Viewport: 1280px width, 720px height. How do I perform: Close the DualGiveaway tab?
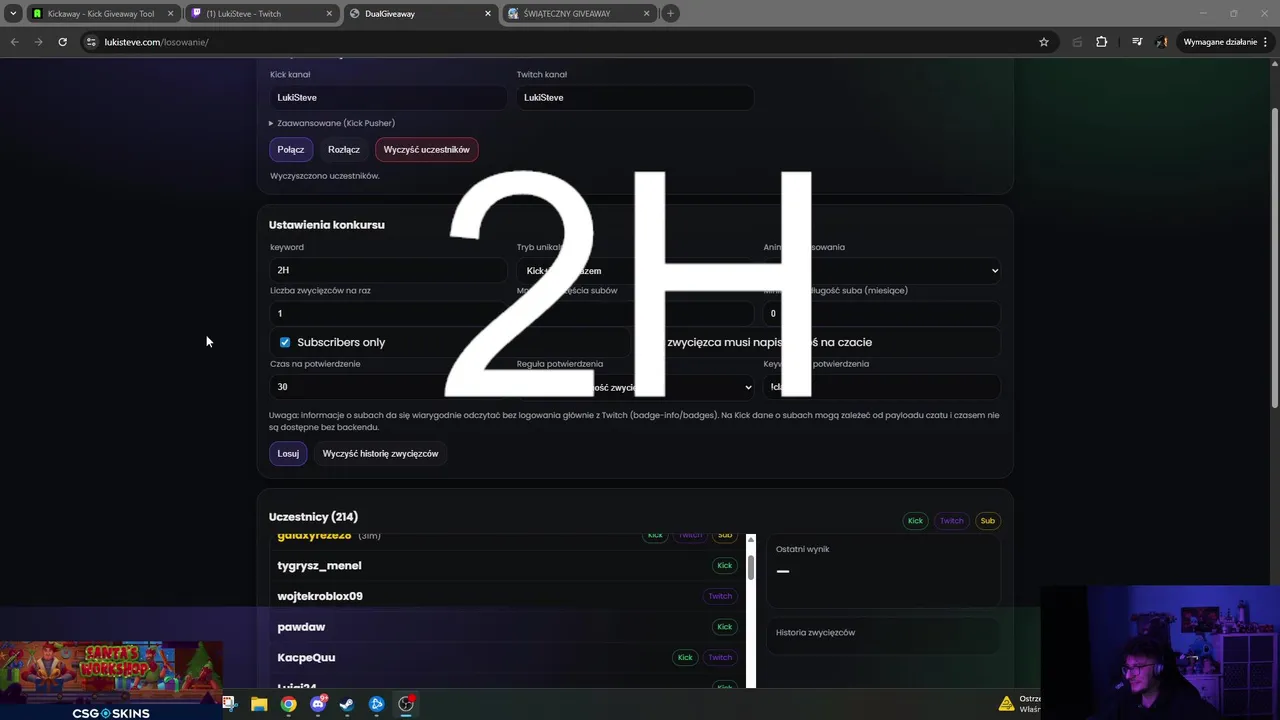(488, 14)
